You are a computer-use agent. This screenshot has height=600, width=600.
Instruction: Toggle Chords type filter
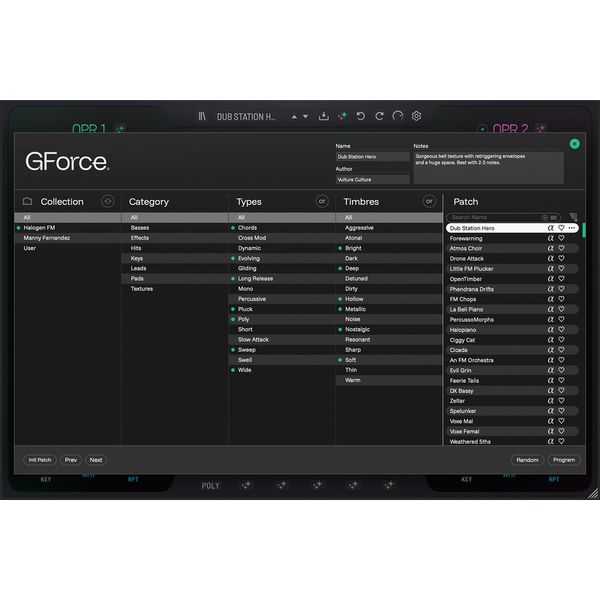click(x=282, y=228)
